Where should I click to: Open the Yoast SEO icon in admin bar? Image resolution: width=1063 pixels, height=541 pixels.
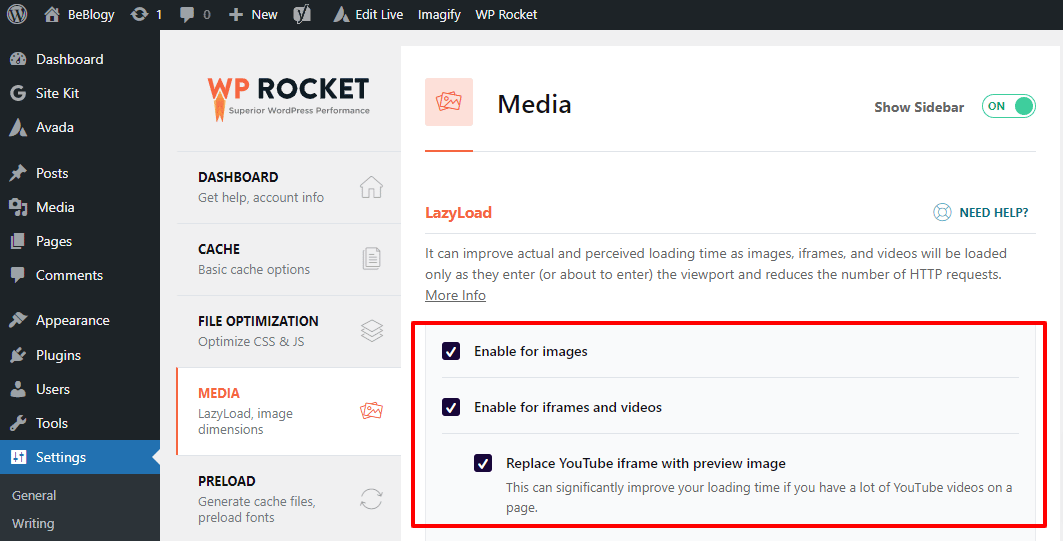point(302,14)
